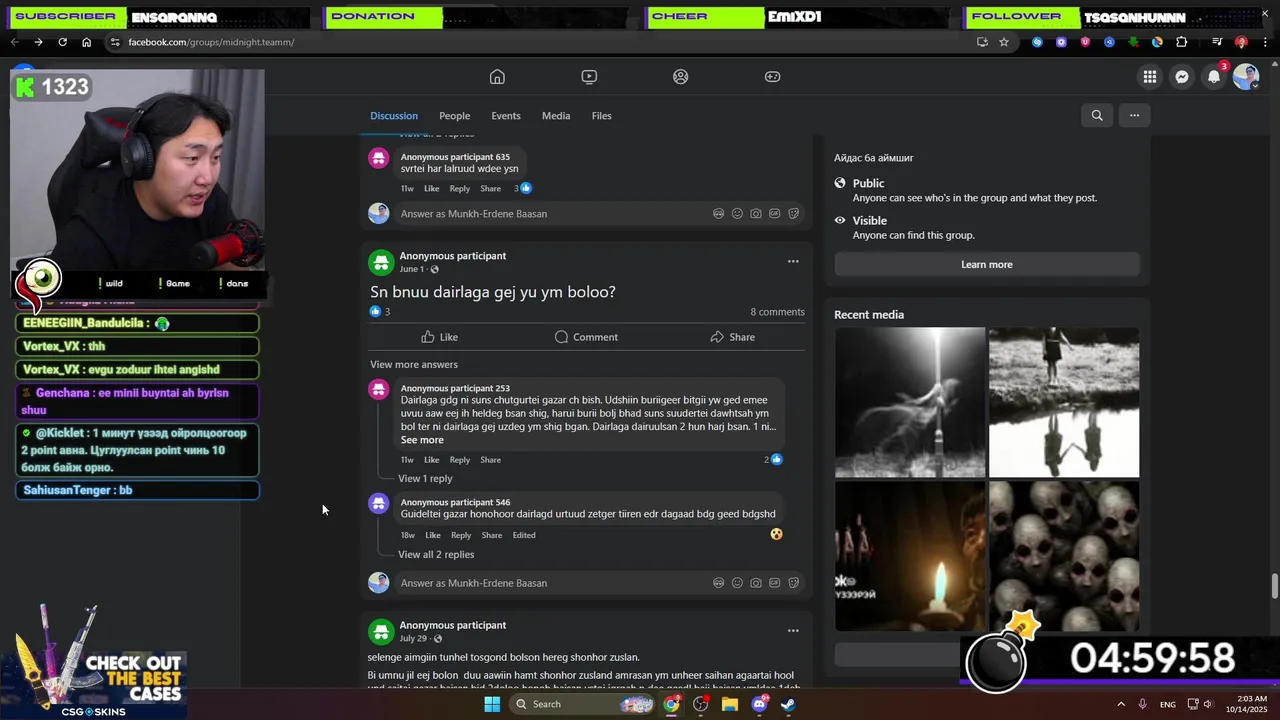Show hidden system tray icons chevron
The height and width of the screenshot is (720, 1280).
(1120, 704)
